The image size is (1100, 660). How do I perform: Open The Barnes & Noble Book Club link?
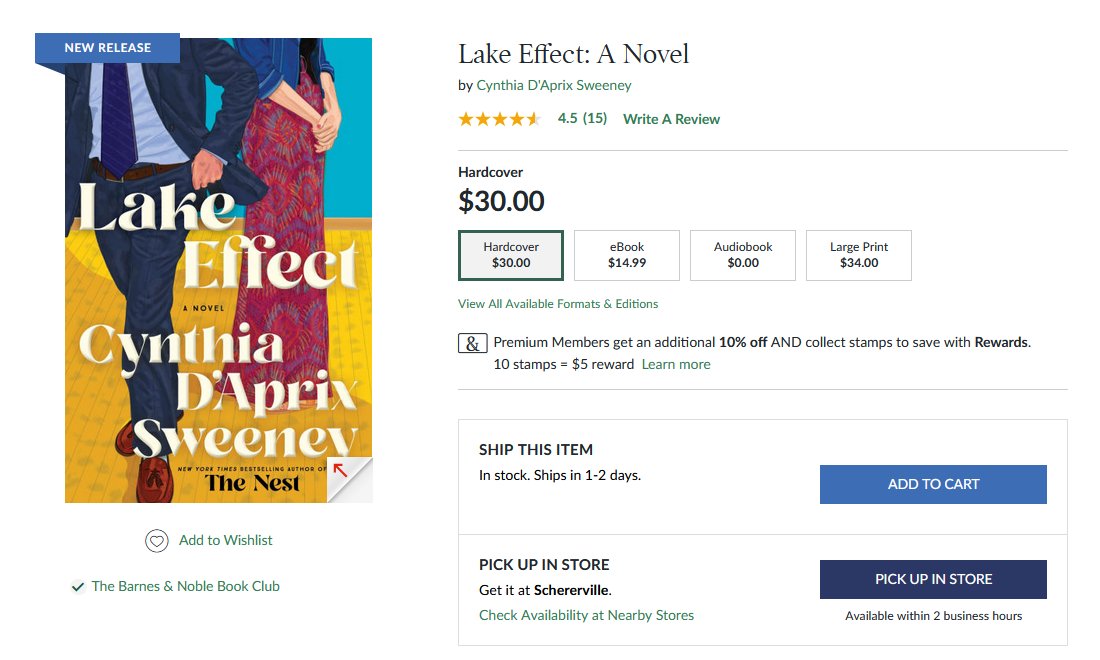pos(186,586)
